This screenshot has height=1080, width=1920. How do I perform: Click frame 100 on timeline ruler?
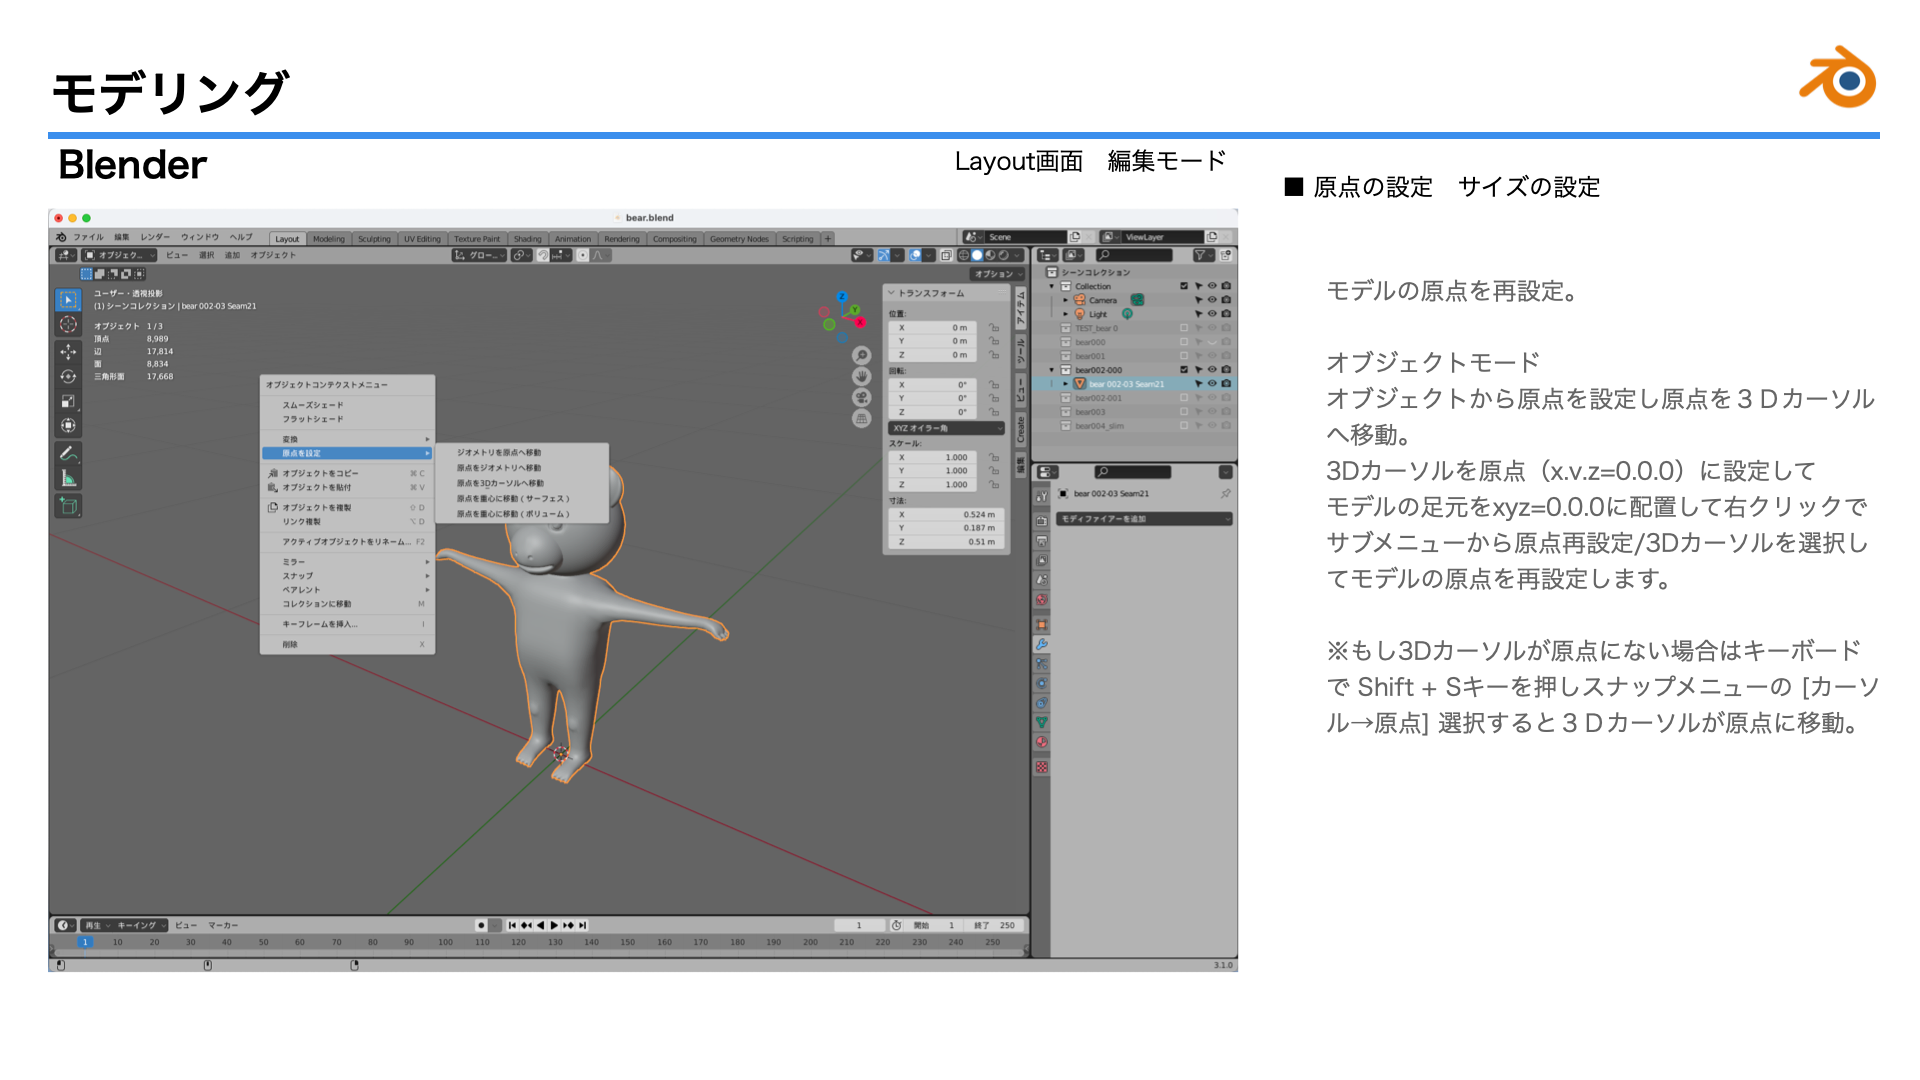pos(445,942)
